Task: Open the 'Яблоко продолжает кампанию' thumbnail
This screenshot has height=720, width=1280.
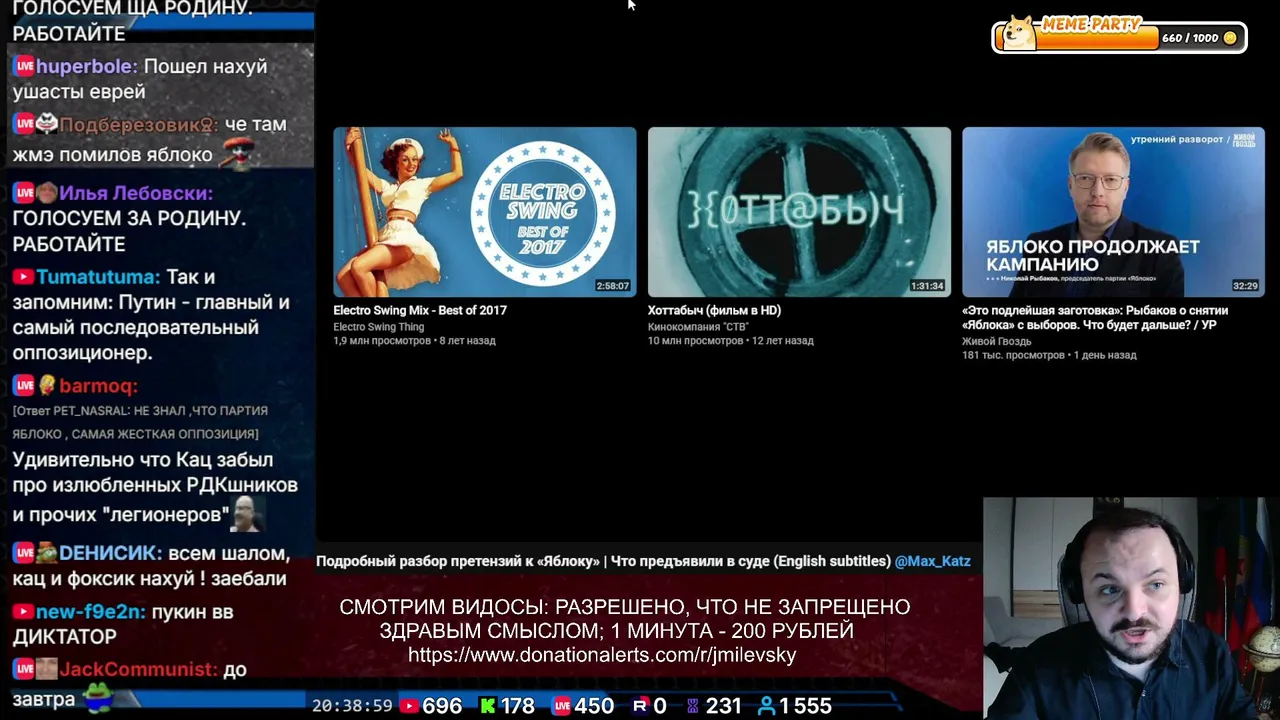Action: point(1113,211)
